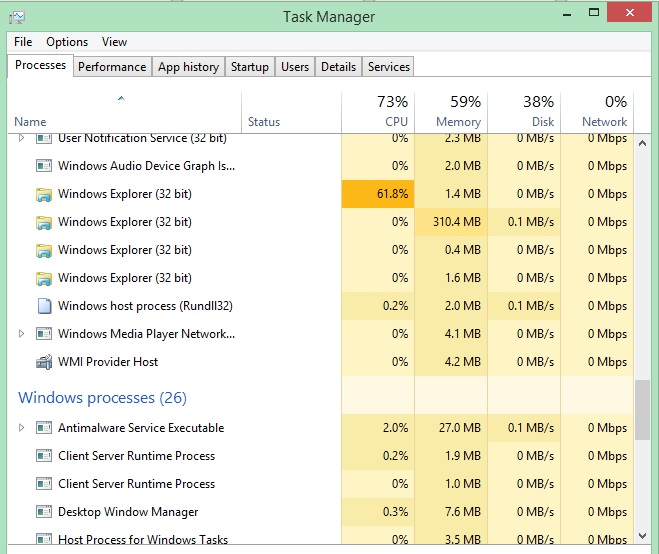This screenshot has height=554, width=659.
Task: Switch to the Services tab
Action: point(388,67)
